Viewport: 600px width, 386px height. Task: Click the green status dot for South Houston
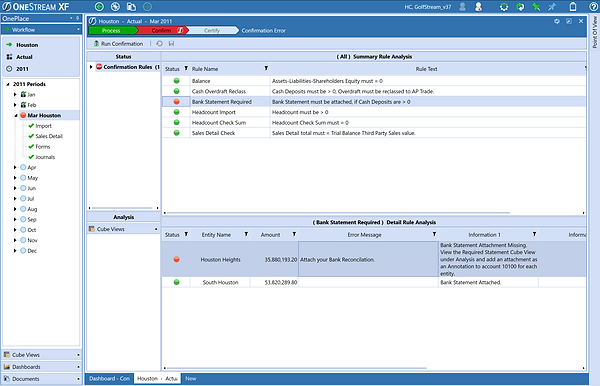pos(176,282)
